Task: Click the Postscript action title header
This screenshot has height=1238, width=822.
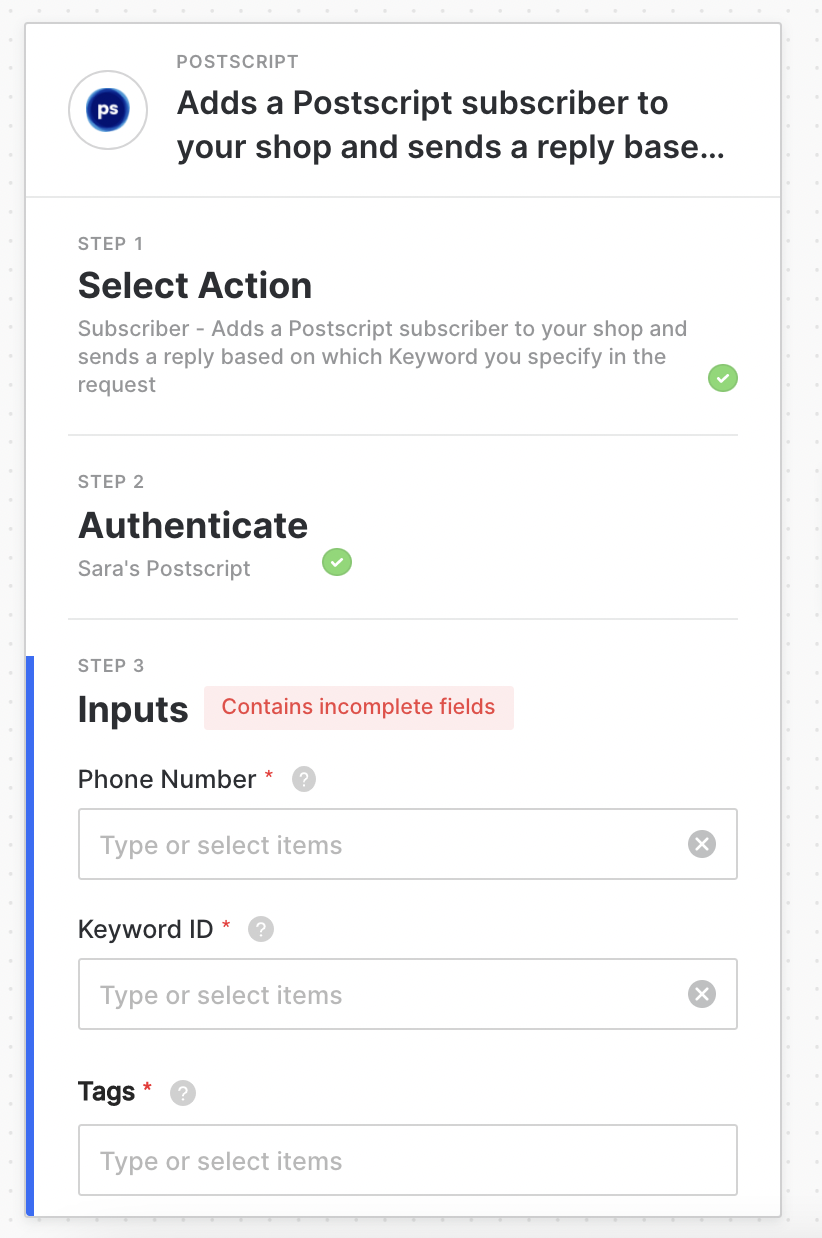Action: [x=450, y=126]
